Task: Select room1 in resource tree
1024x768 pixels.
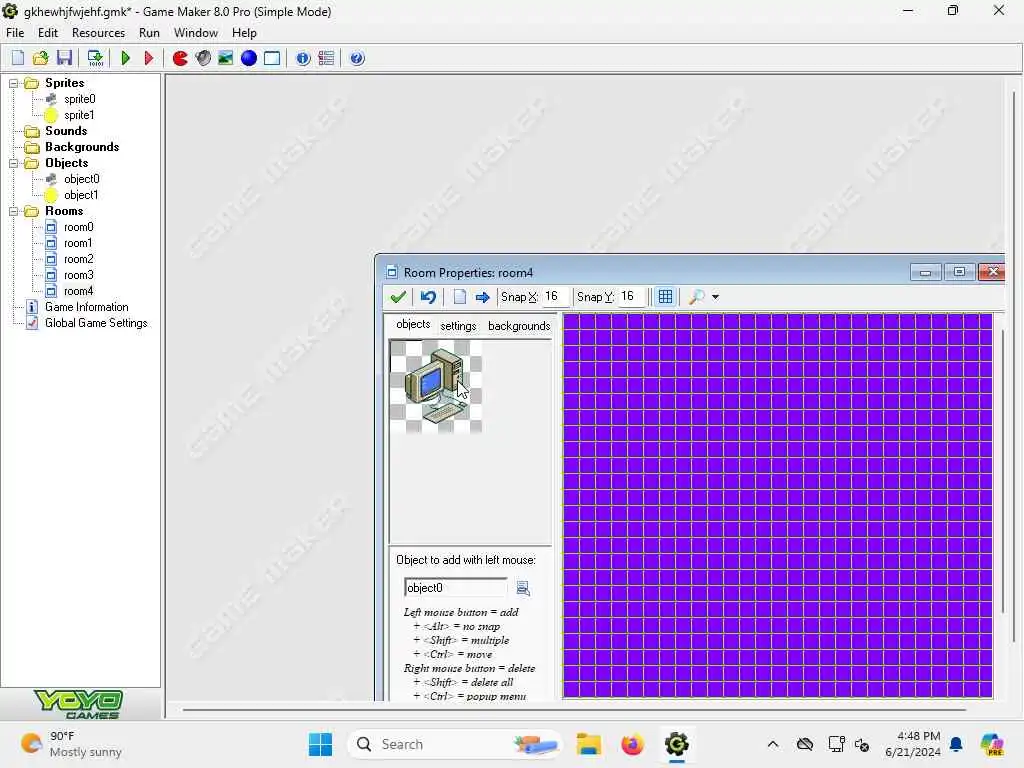Action: [78, 243]
